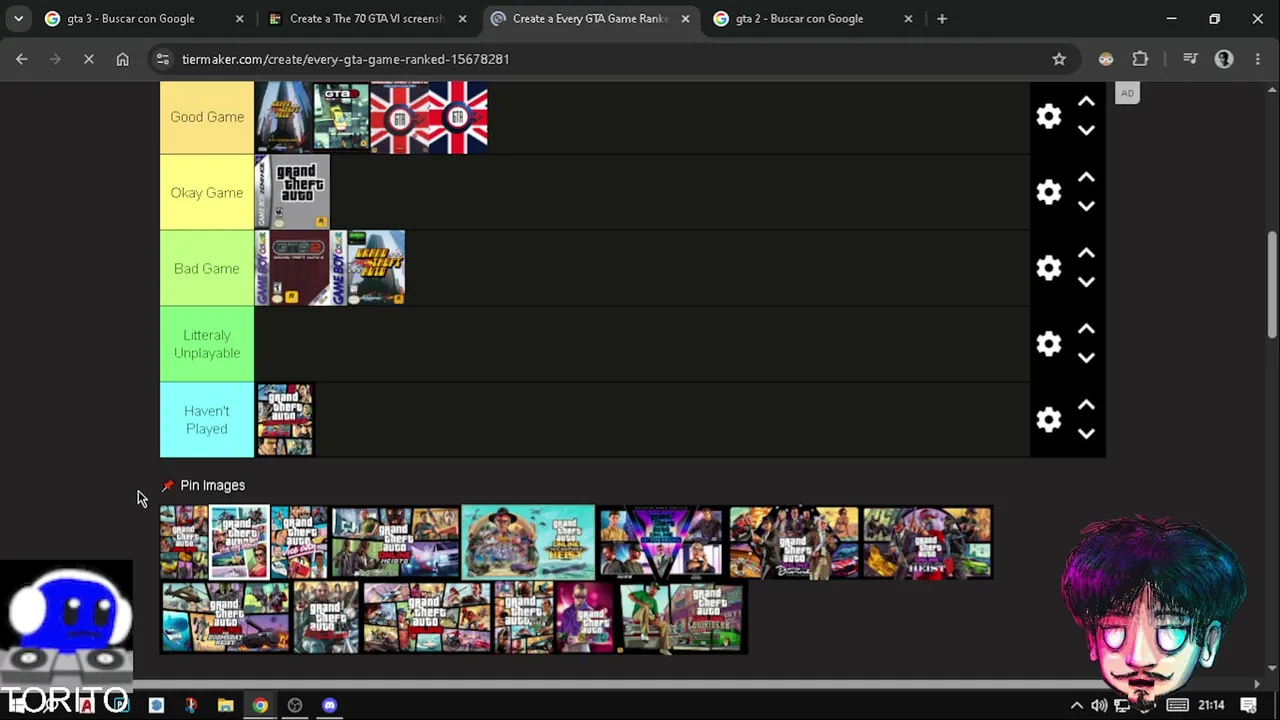This screenshot has height=720, width=1280.
Task: Bookmark this page with the star
Action: [x=1059, y=59]
